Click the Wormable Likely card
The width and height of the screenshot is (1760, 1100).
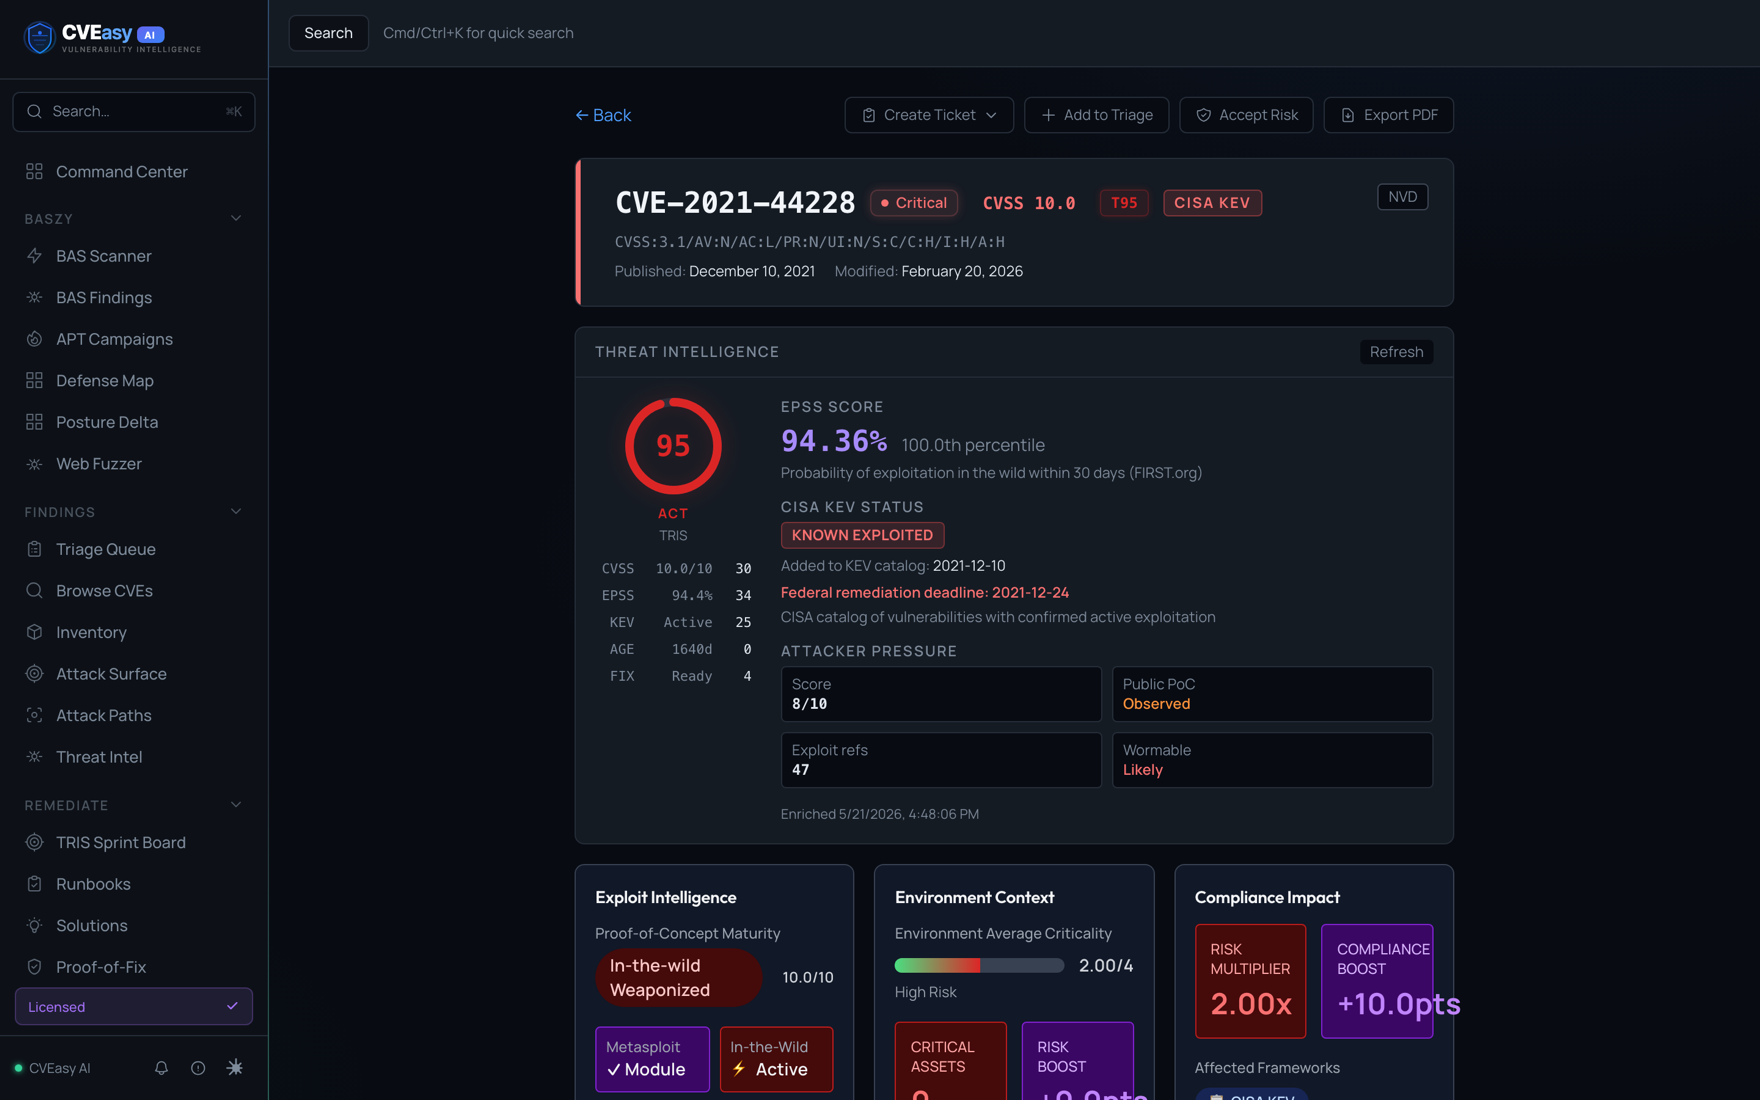(x=1272, y=760)
